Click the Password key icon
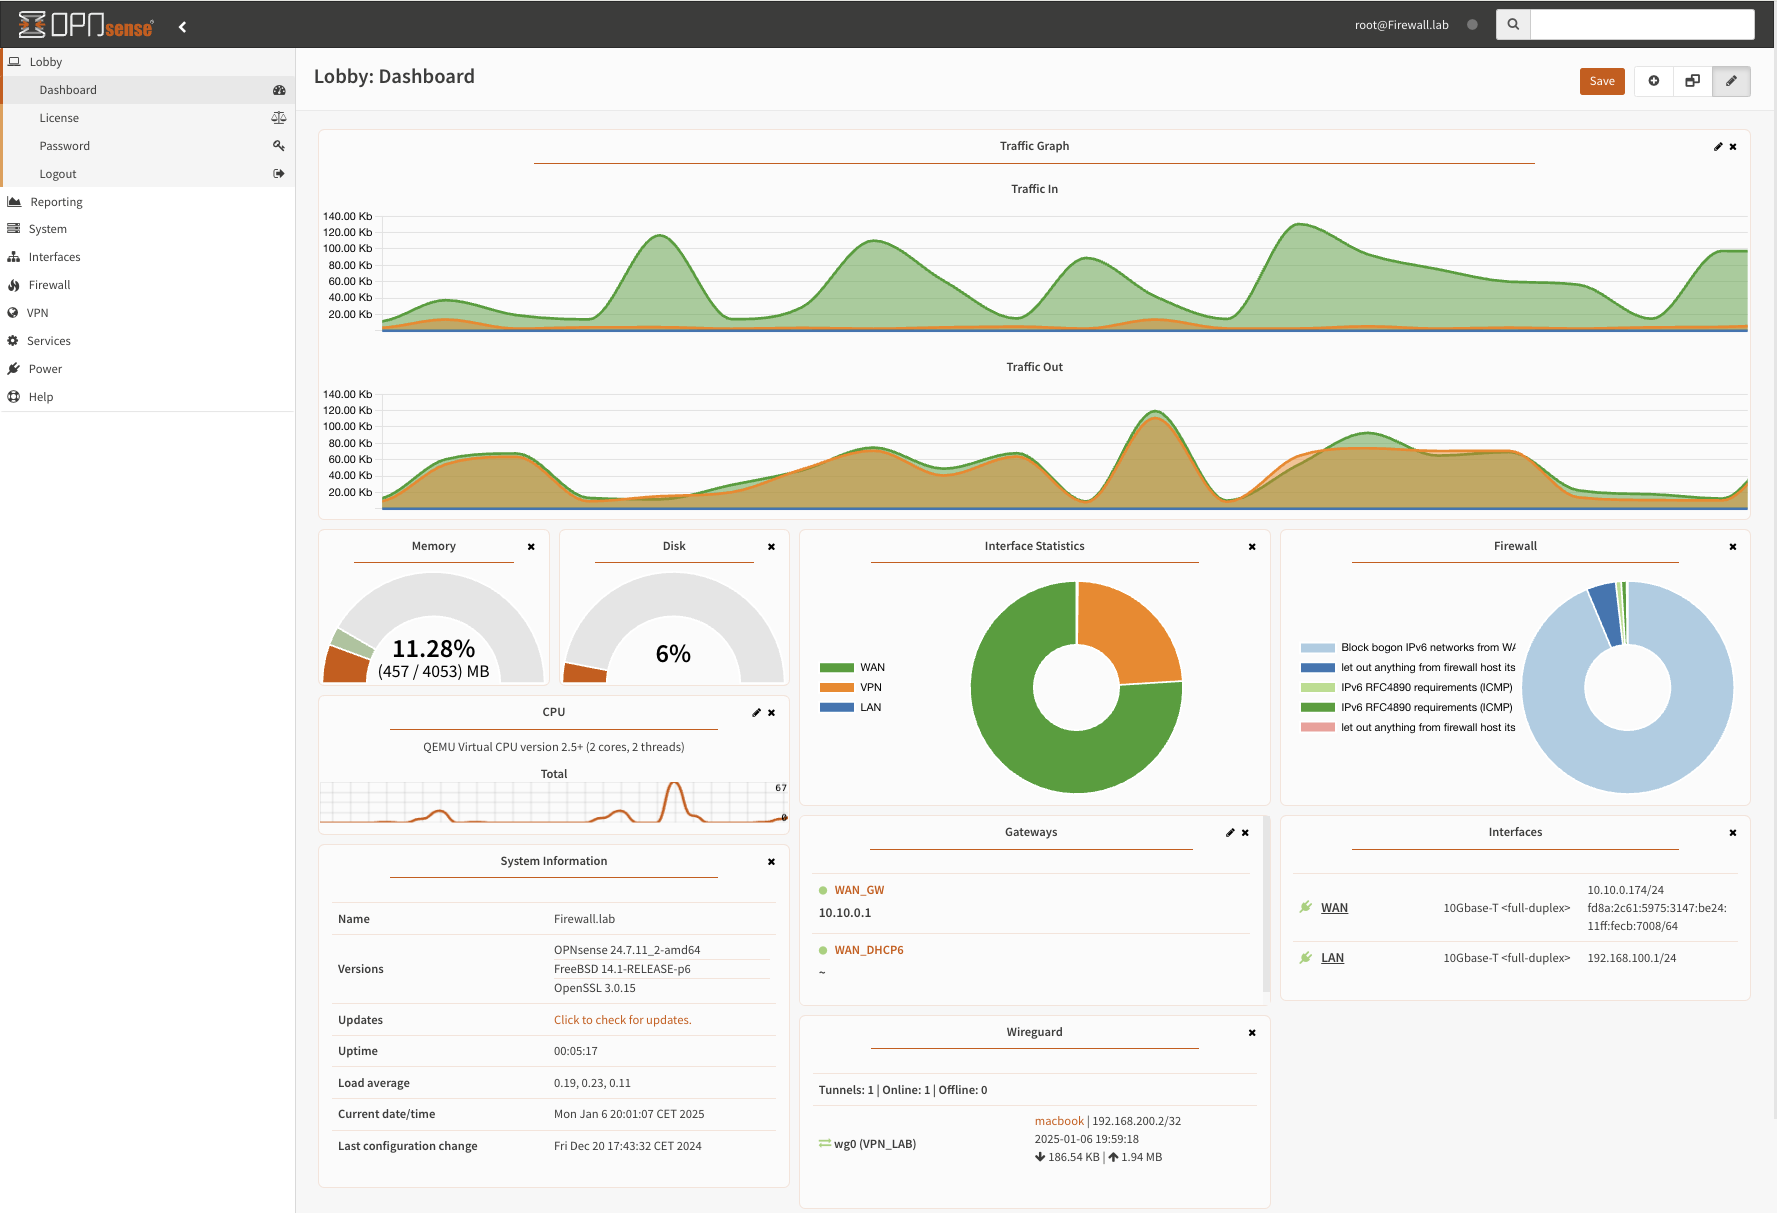The image size is (1777, 1213). [279, 146]
